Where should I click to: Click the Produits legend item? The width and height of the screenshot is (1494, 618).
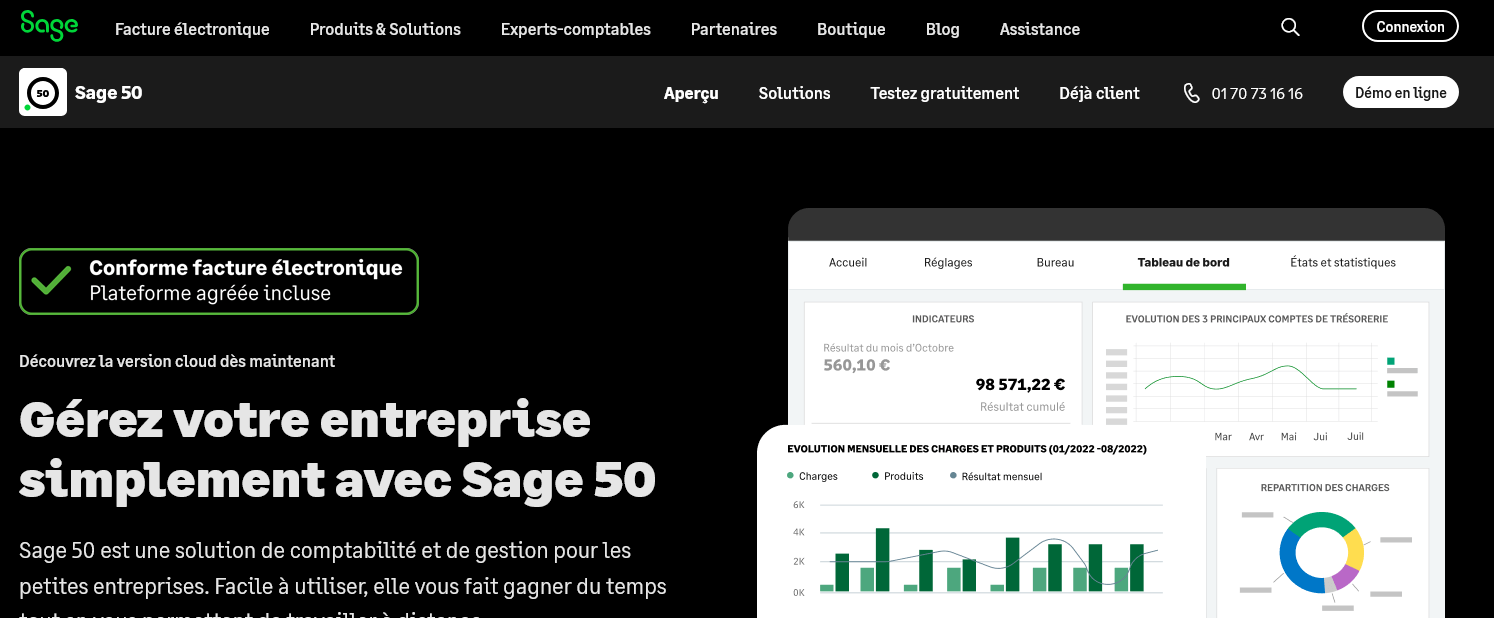pyautogui.click(x=898, y=476)
